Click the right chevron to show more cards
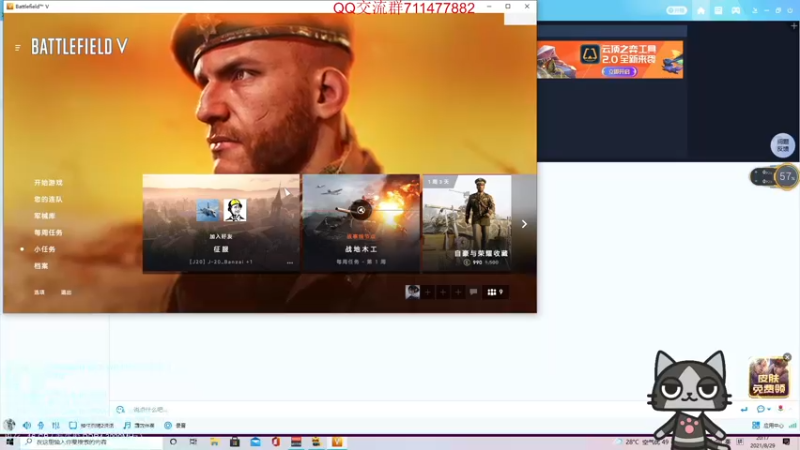 (x=524, y=224)
